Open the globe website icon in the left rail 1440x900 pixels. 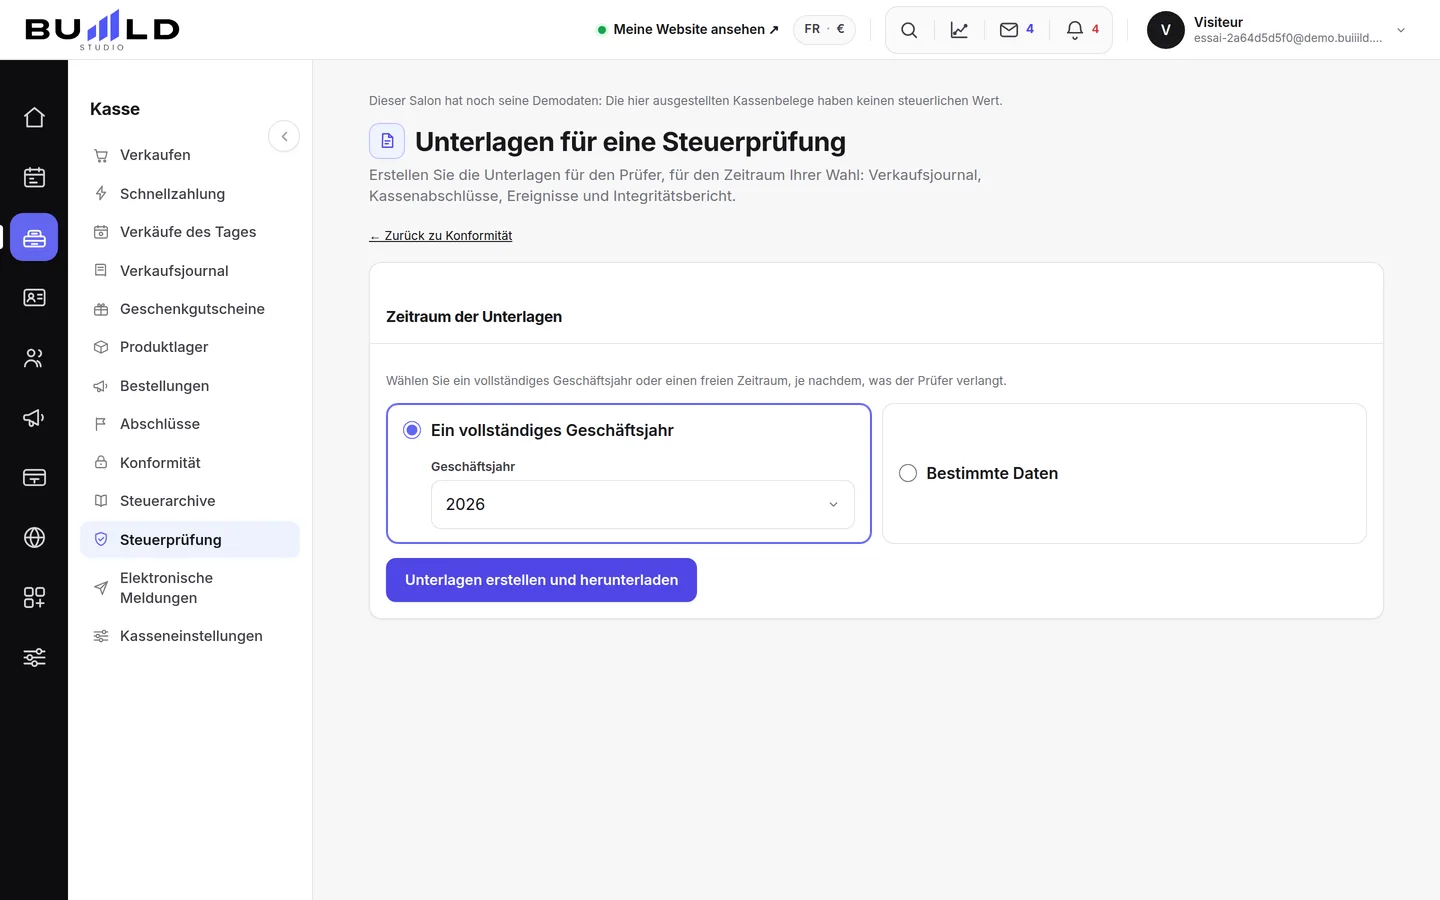pyautogui.click(x=34, y=537)
